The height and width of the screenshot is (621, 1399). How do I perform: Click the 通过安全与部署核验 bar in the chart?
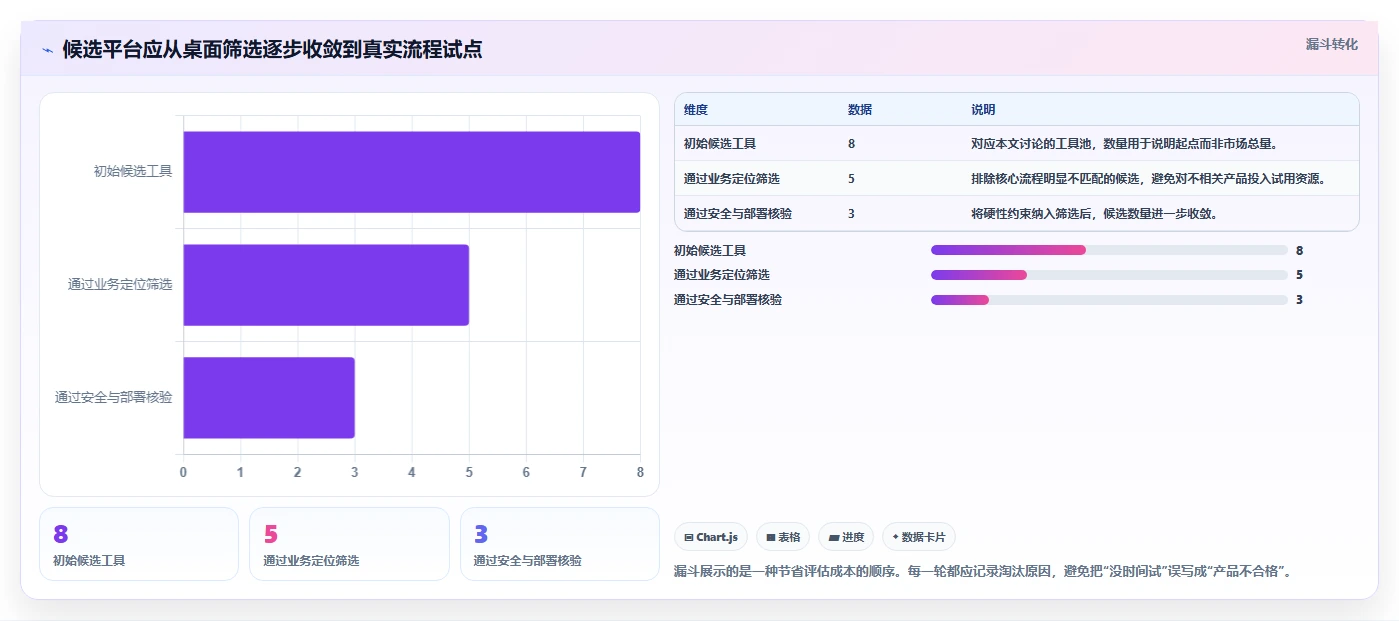[x=269, y=398]
